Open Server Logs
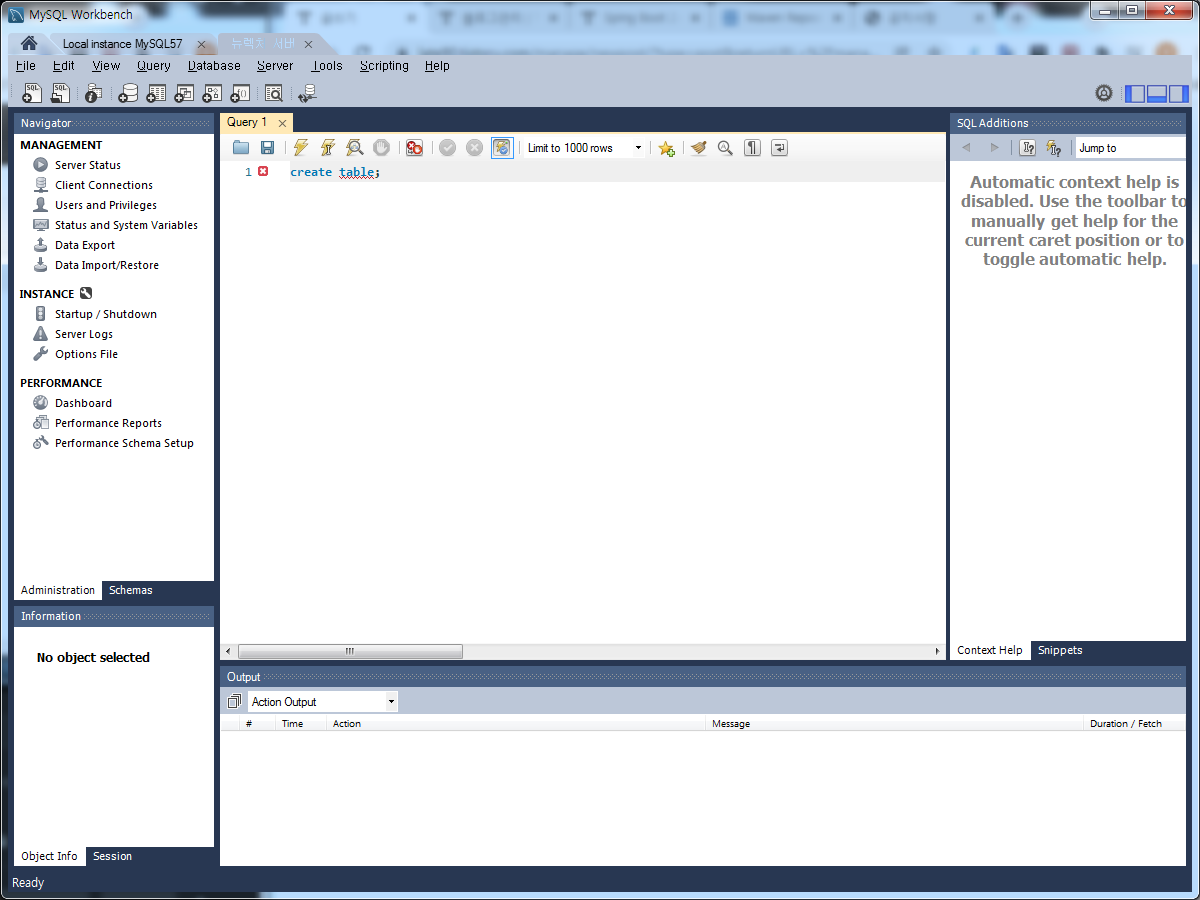 click(84, 334)
